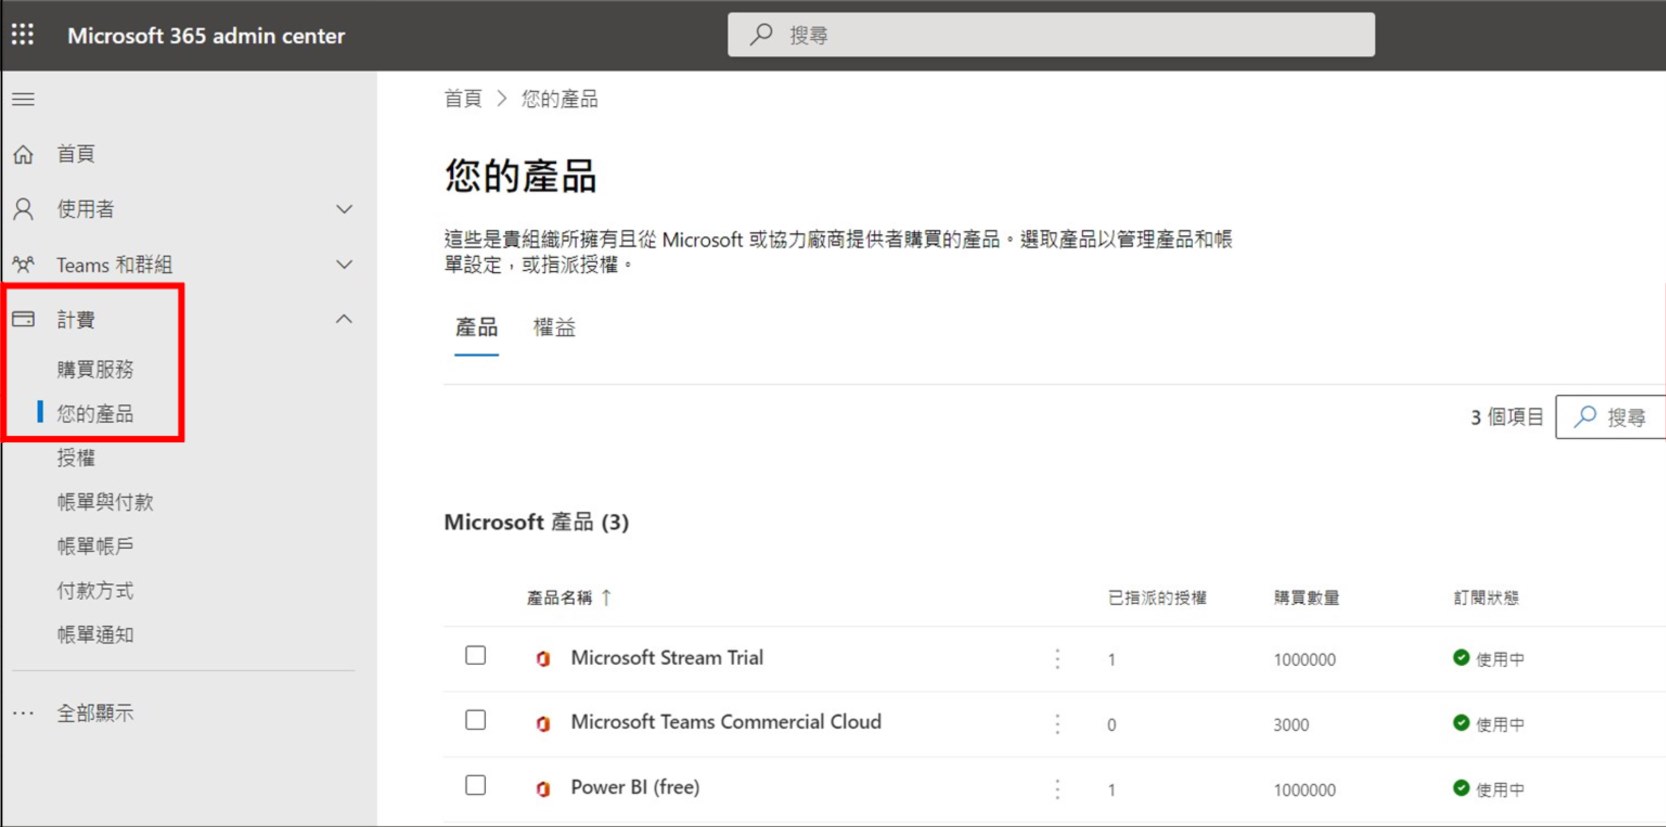Switch to the 產品 tab
Screen dimensions: 1666x827
pyautogui.click(x=476, y=328)
